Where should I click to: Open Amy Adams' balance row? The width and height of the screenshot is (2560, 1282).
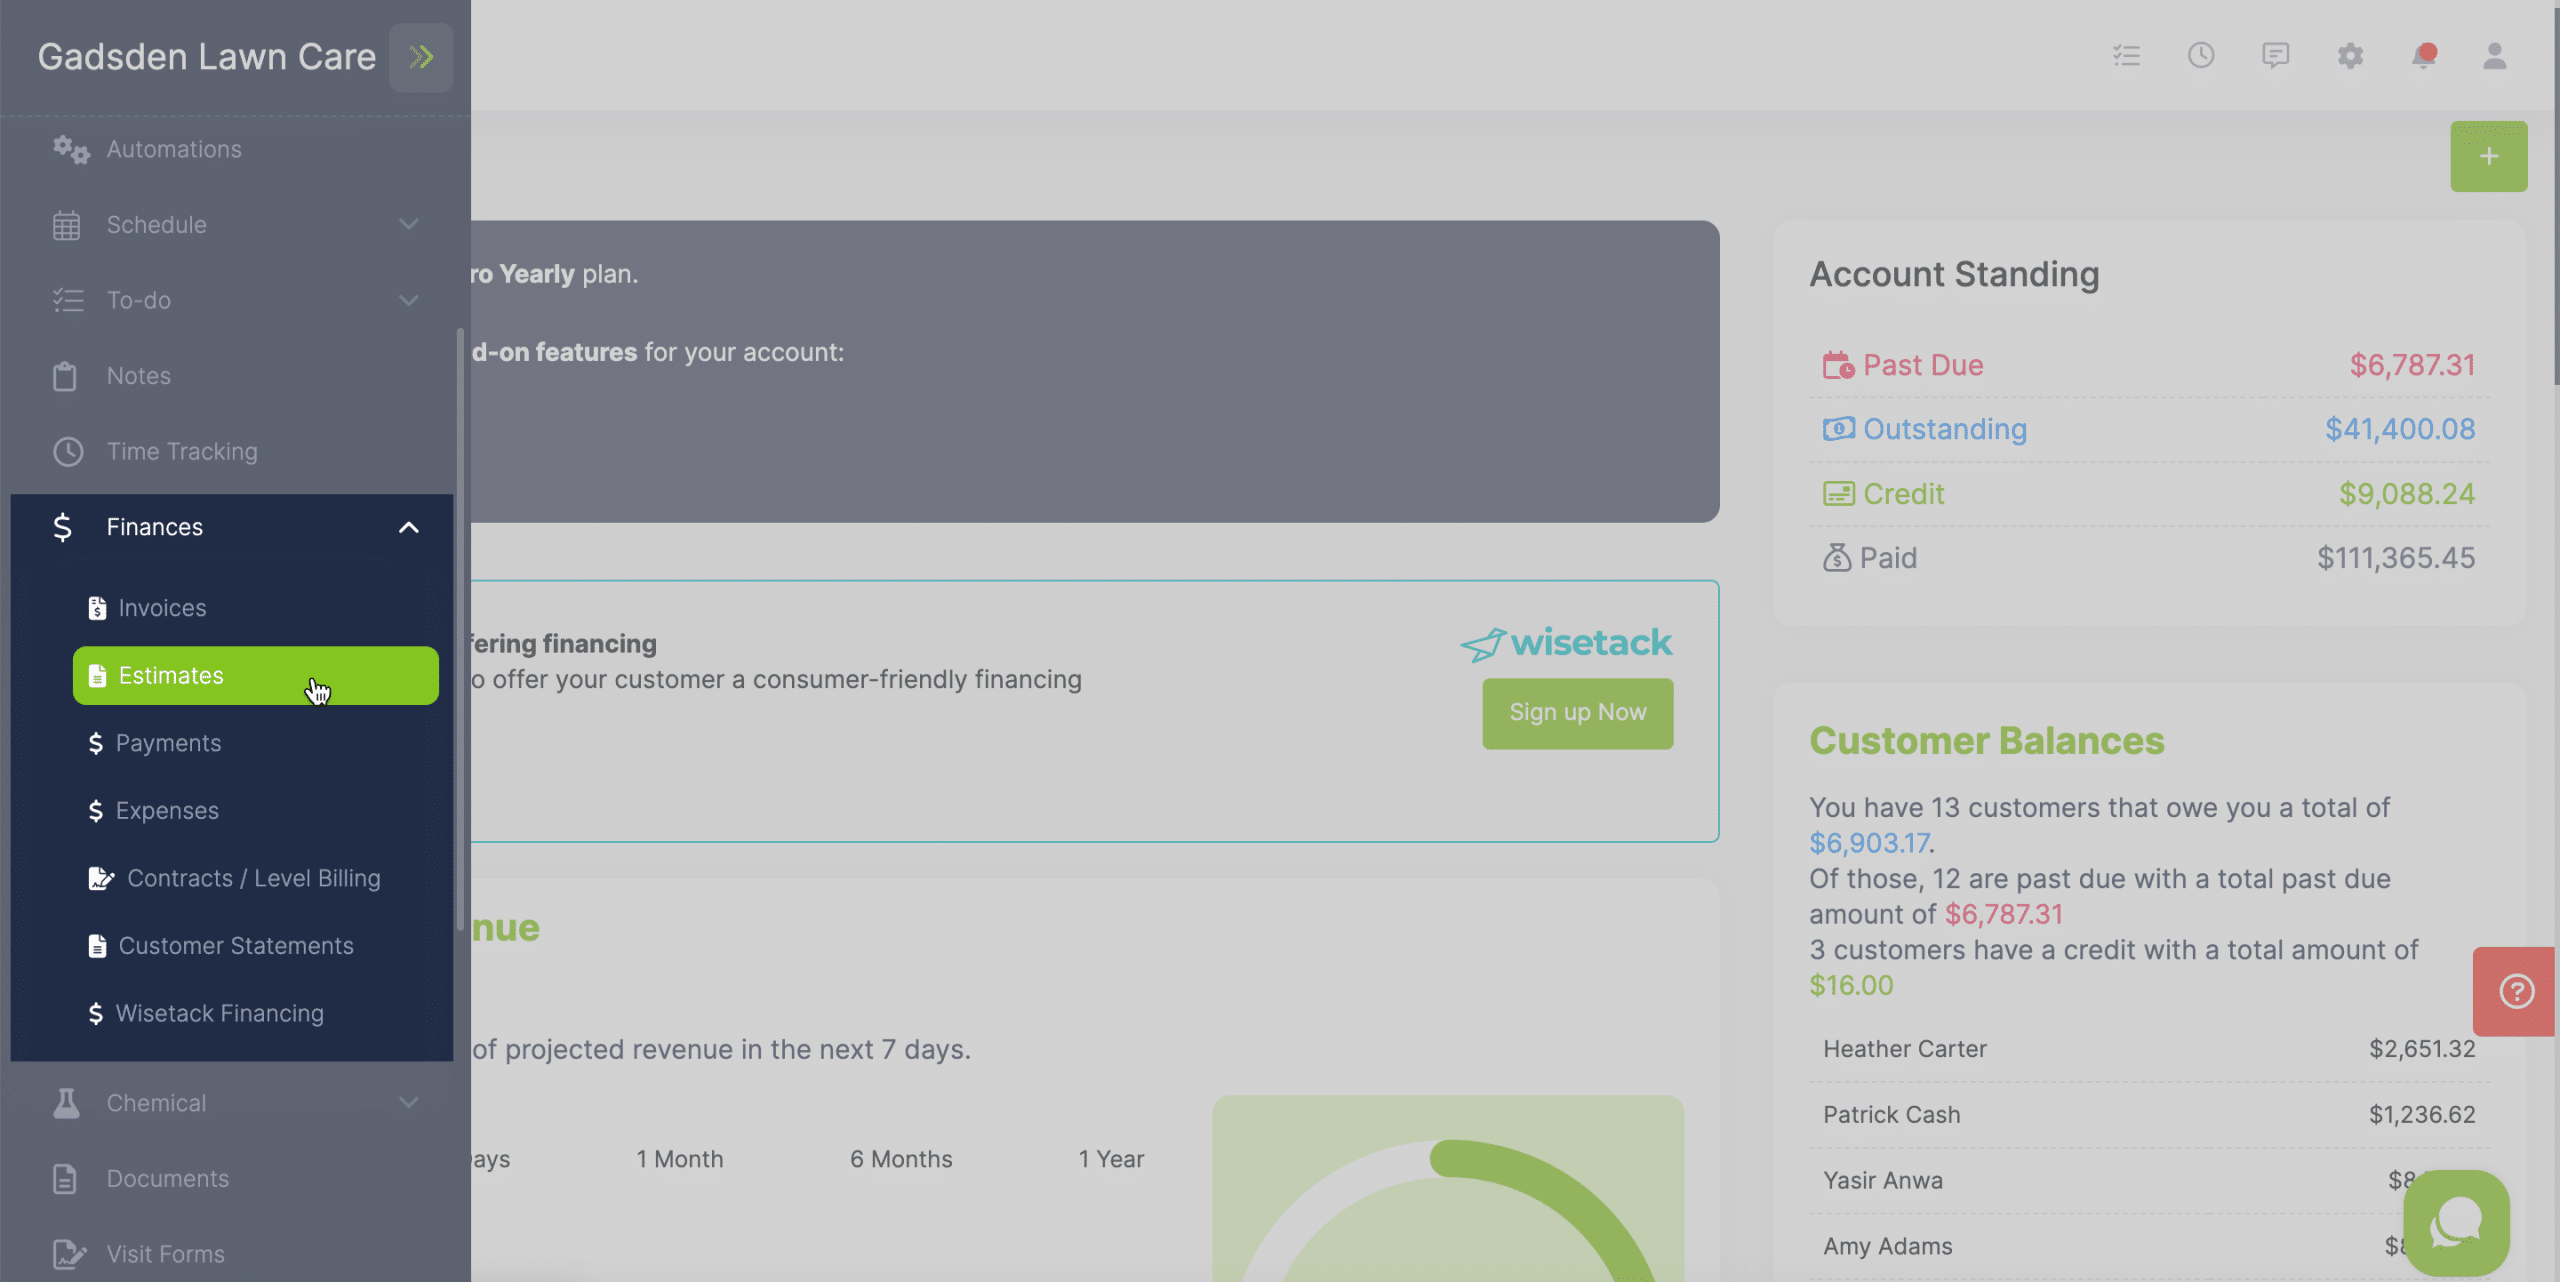(2149, 1247)
